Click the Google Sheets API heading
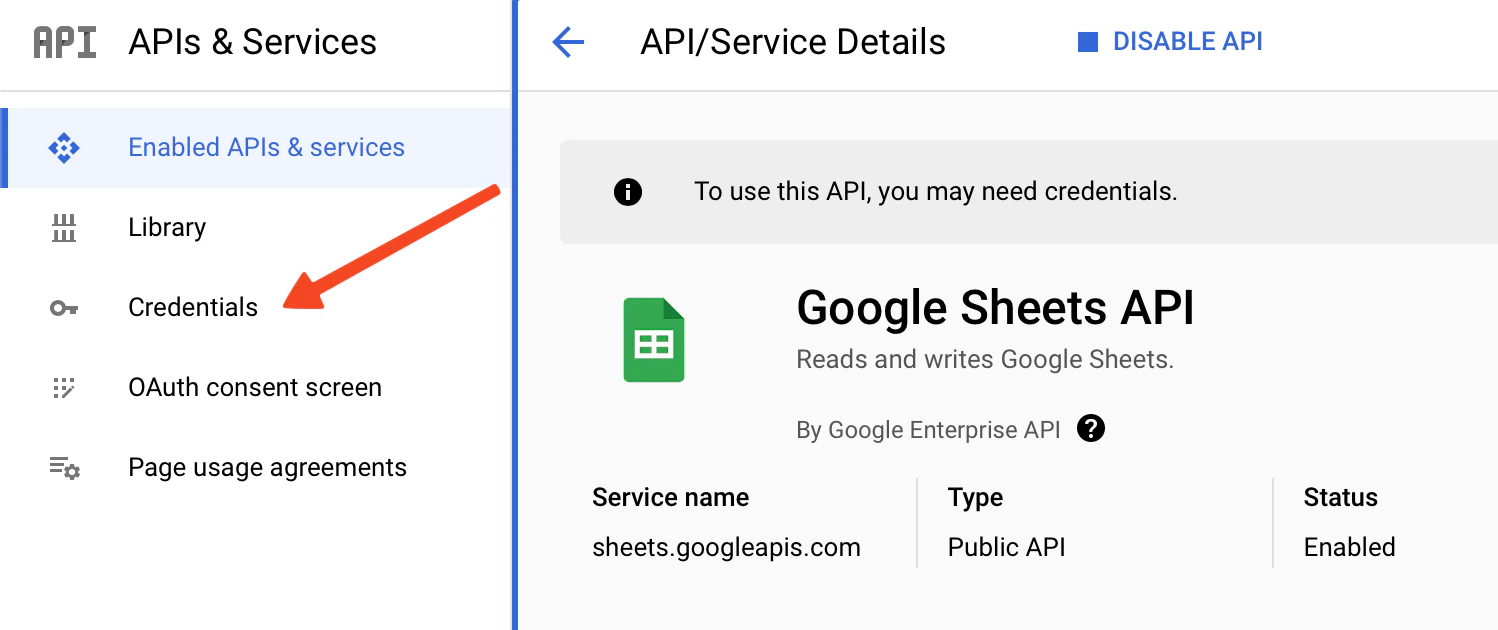The height and width of the screenshot is (630, 1498). click(995, 308)
